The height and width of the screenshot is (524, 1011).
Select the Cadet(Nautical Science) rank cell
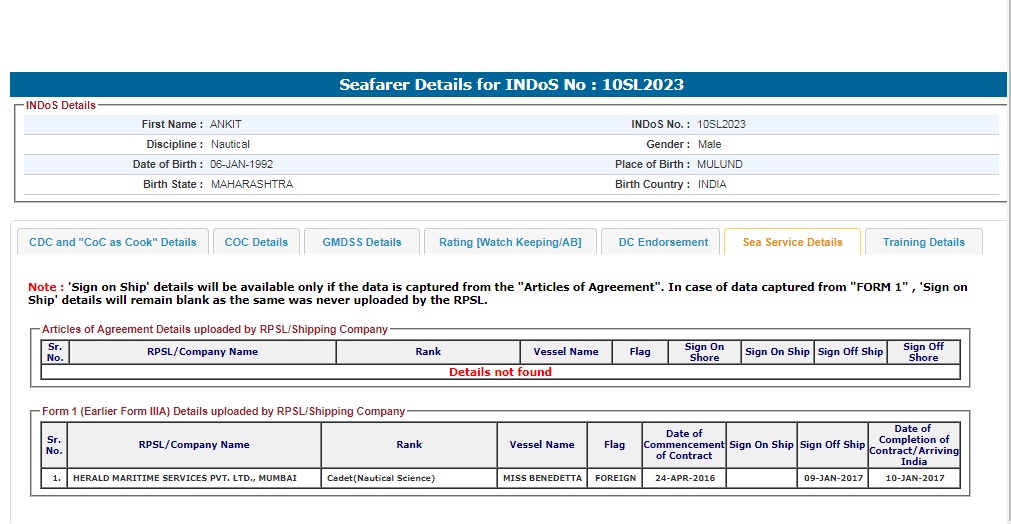381,478
